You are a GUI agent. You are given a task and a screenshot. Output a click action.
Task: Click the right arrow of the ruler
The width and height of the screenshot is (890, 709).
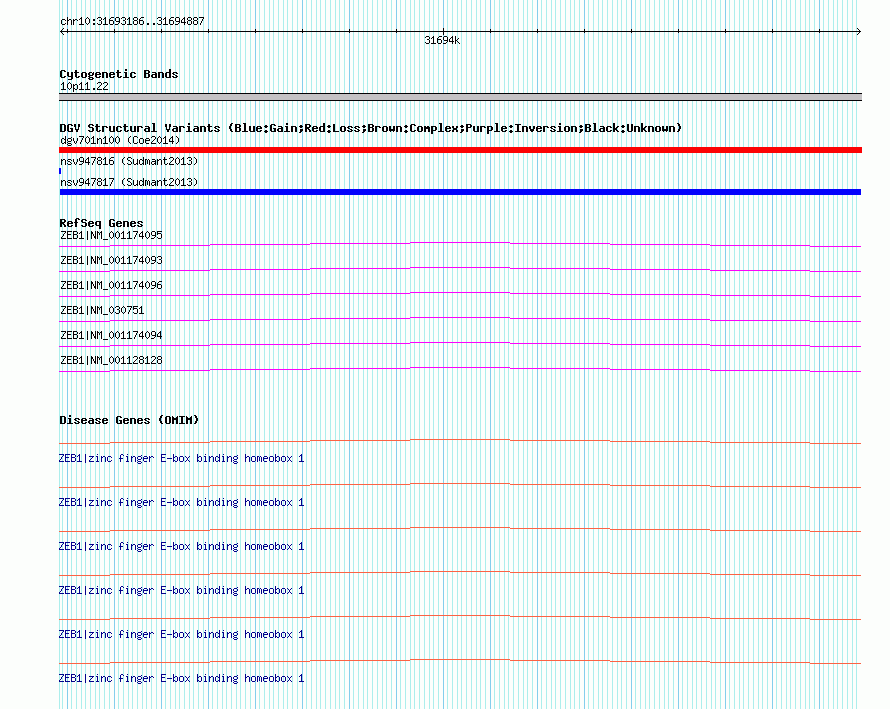(858, 32)
